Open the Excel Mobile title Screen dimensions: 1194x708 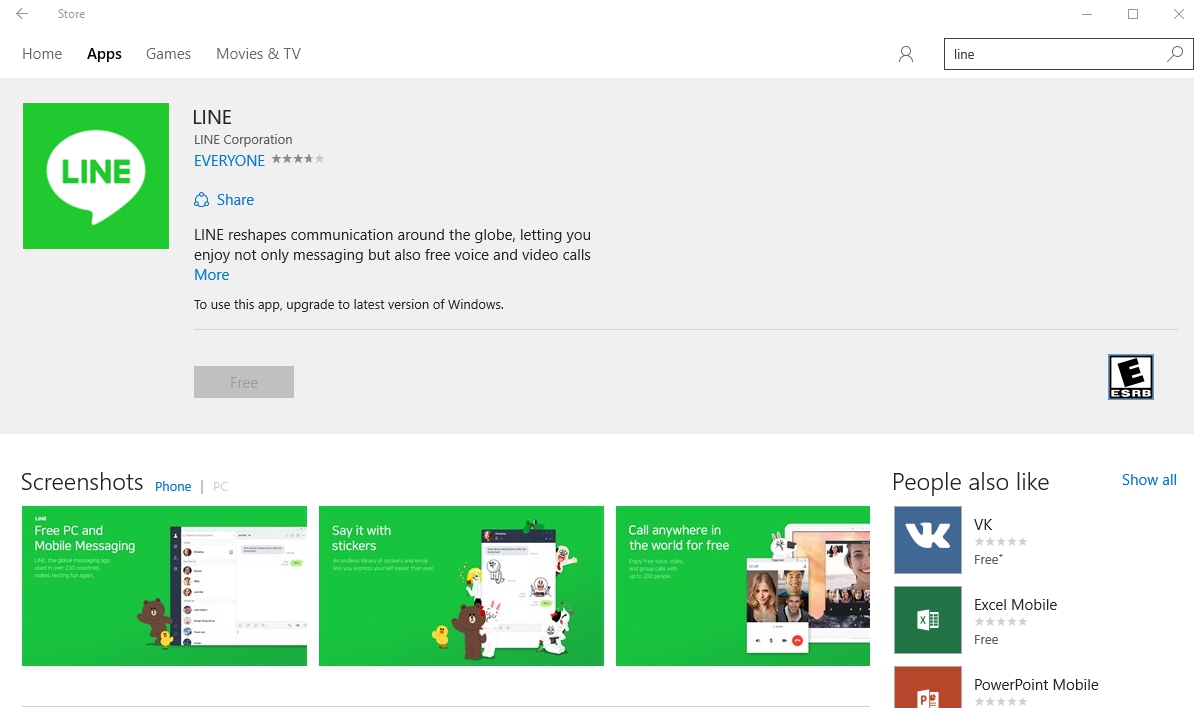click(x=1015, y=604)
